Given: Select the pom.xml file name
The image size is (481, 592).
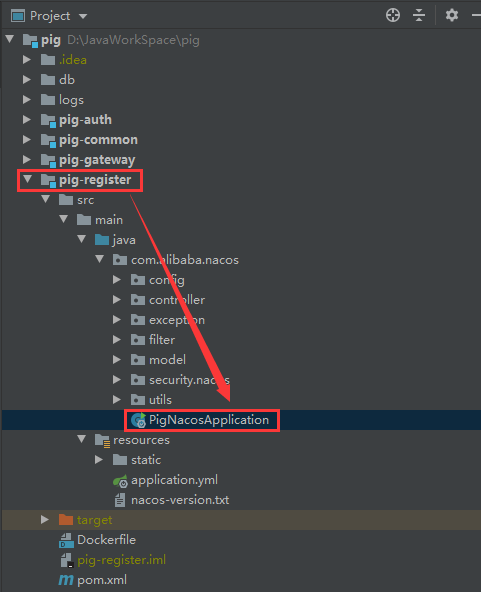Looking at the screenshot, I should coord(102,580).
